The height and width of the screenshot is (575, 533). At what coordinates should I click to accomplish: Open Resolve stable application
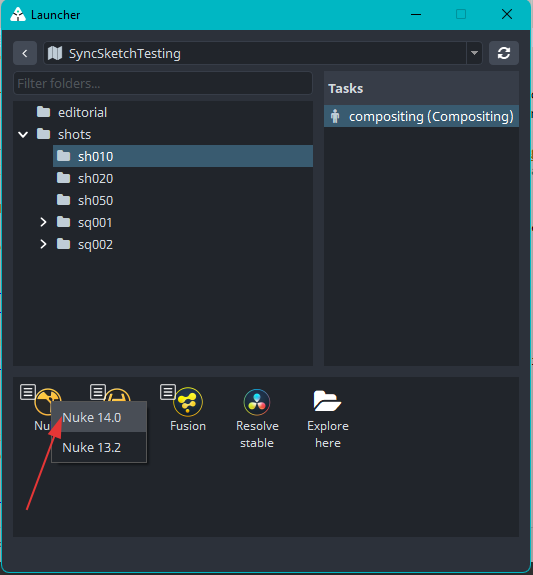click(257, 402)
